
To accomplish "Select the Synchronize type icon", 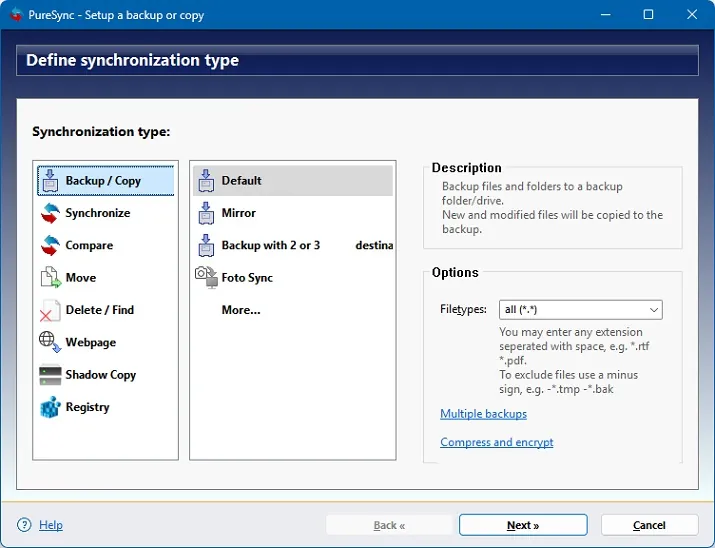I will [x=50, y=213].
